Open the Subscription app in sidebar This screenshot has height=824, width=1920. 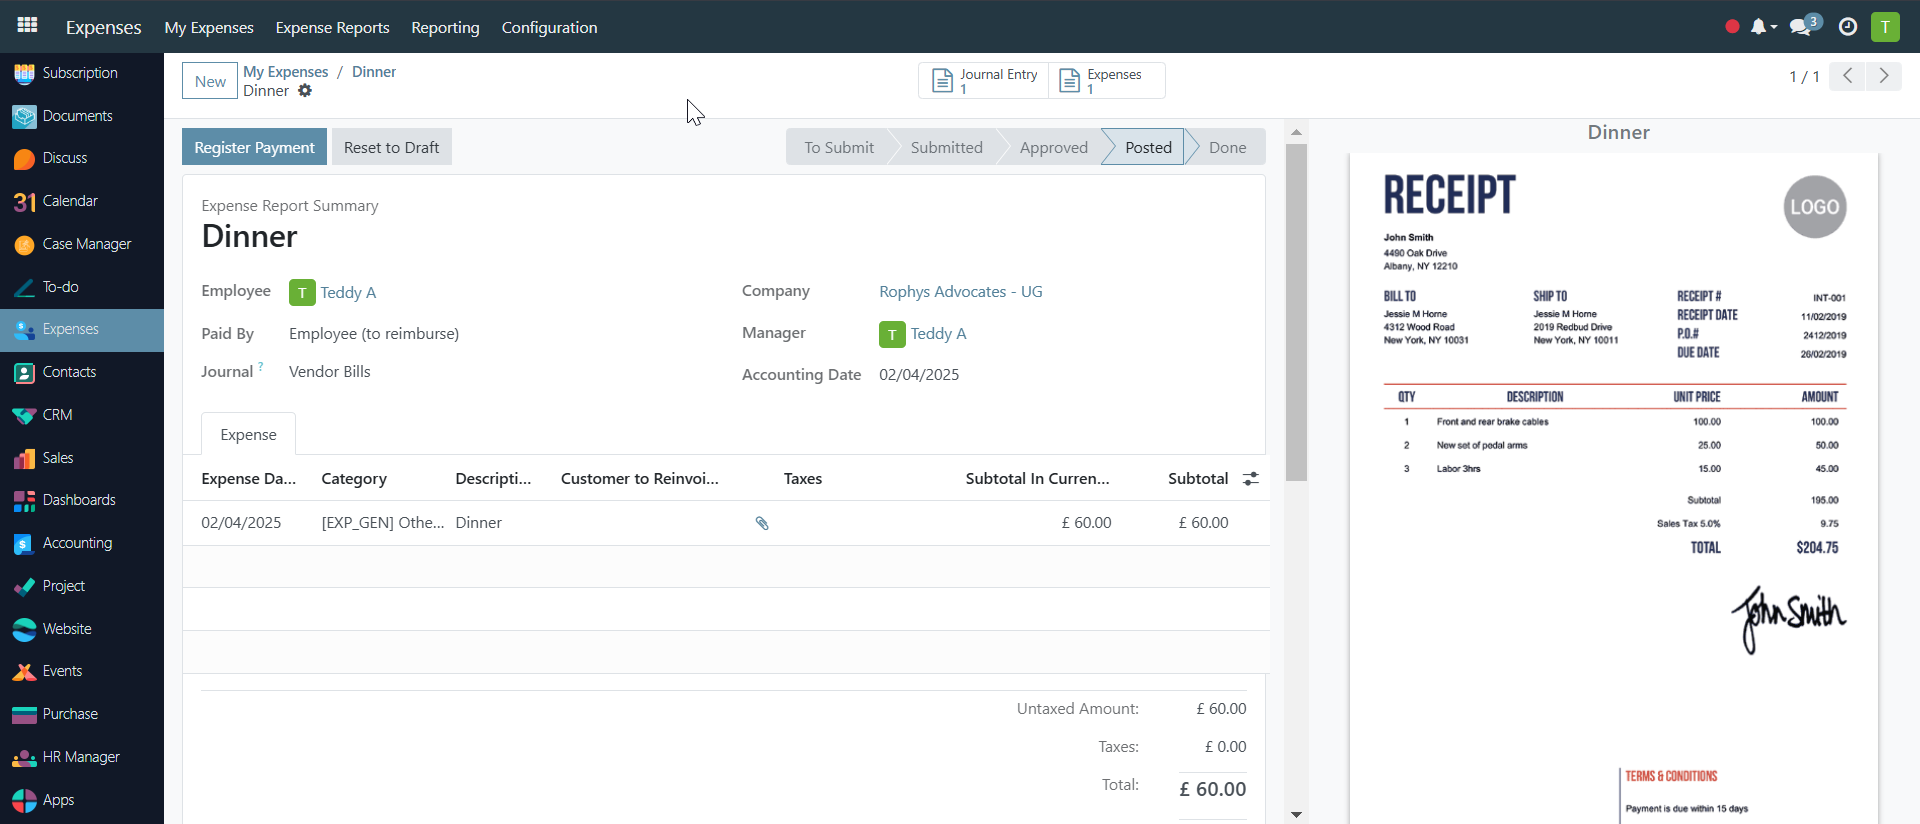82,73
